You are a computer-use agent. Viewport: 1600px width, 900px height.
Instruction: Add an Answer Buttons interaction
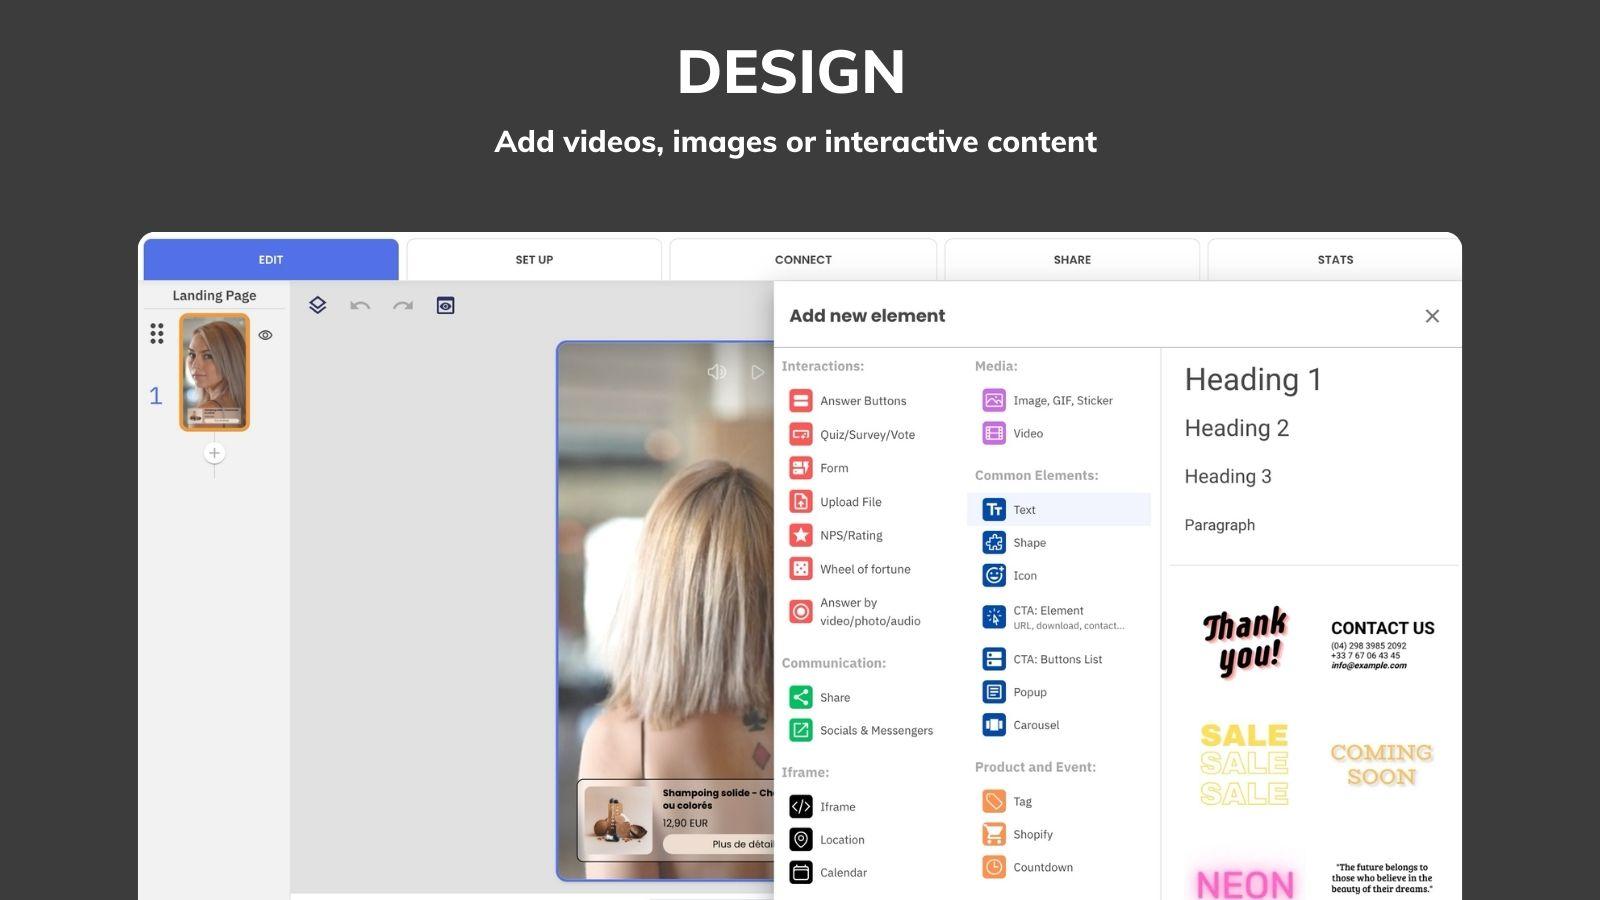click(863, 400)
